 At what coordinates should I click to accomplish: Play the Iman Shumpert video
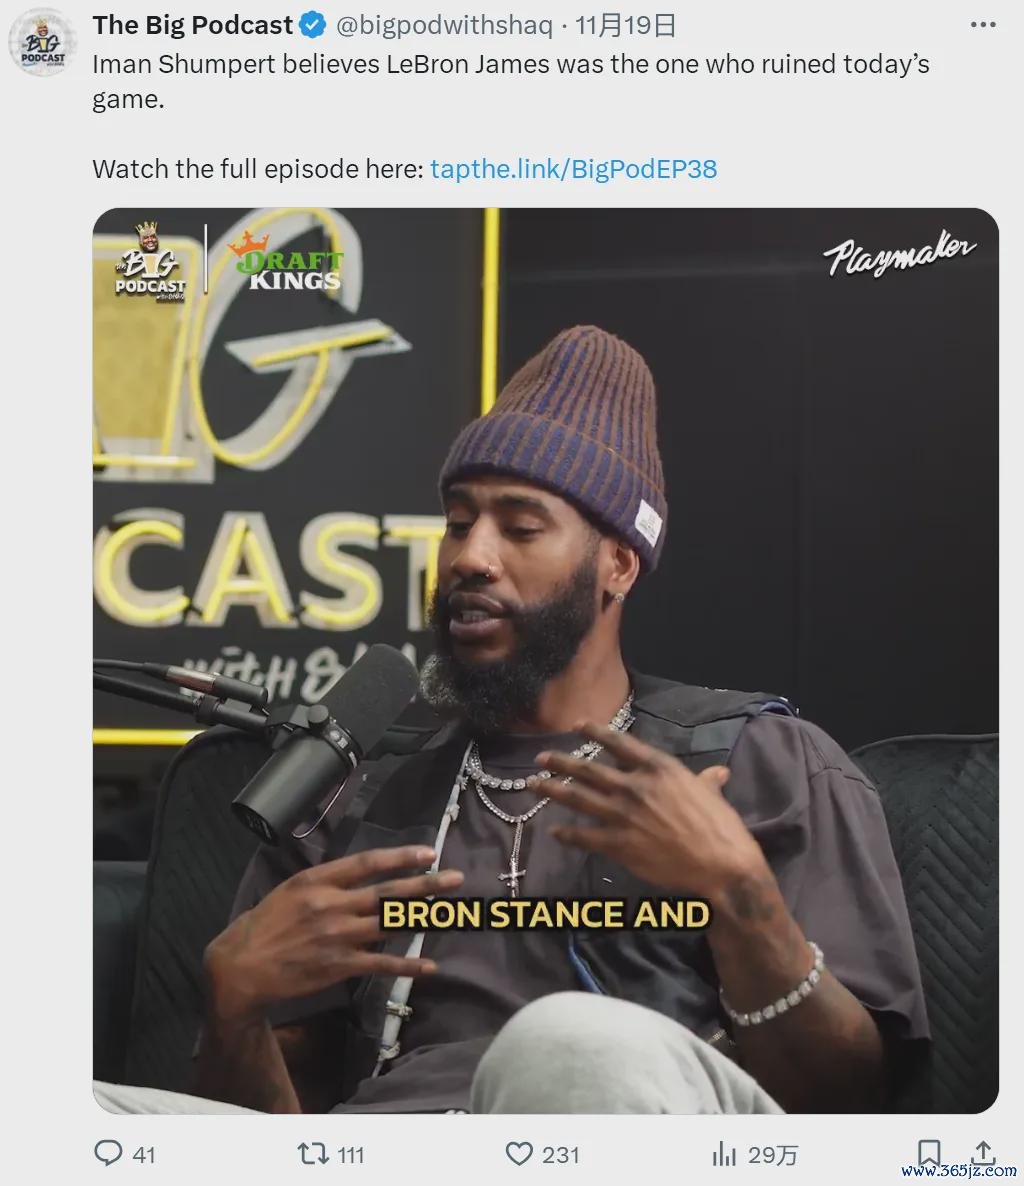(545, 660)
